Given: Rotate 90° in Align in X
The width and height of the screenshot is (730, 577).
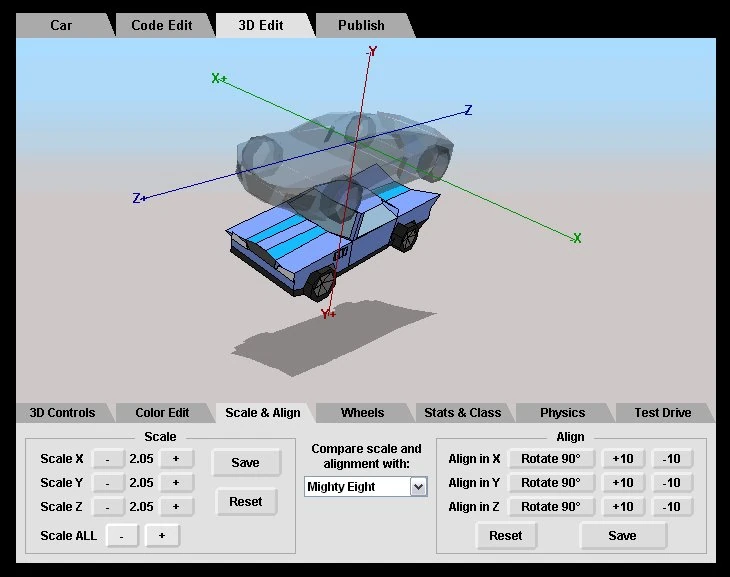Looking at the screenshot, I should pos(551,459).
